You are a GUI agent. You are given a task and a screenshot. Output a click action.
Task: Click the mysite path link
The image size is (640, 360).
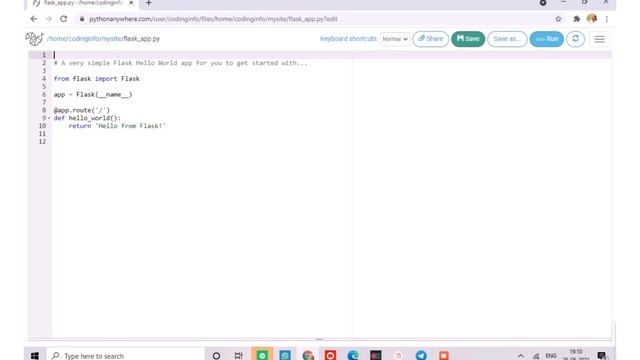tap(111, 39)
